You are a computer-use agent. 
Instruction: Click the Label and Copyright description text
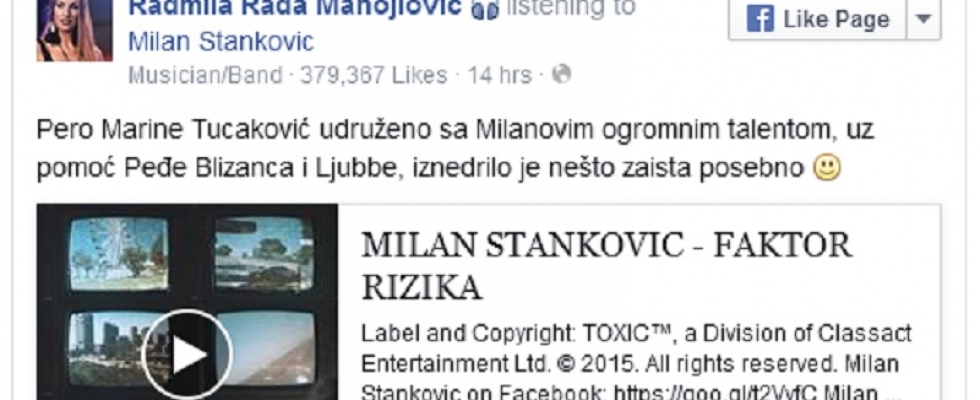(x=636, y=364)
